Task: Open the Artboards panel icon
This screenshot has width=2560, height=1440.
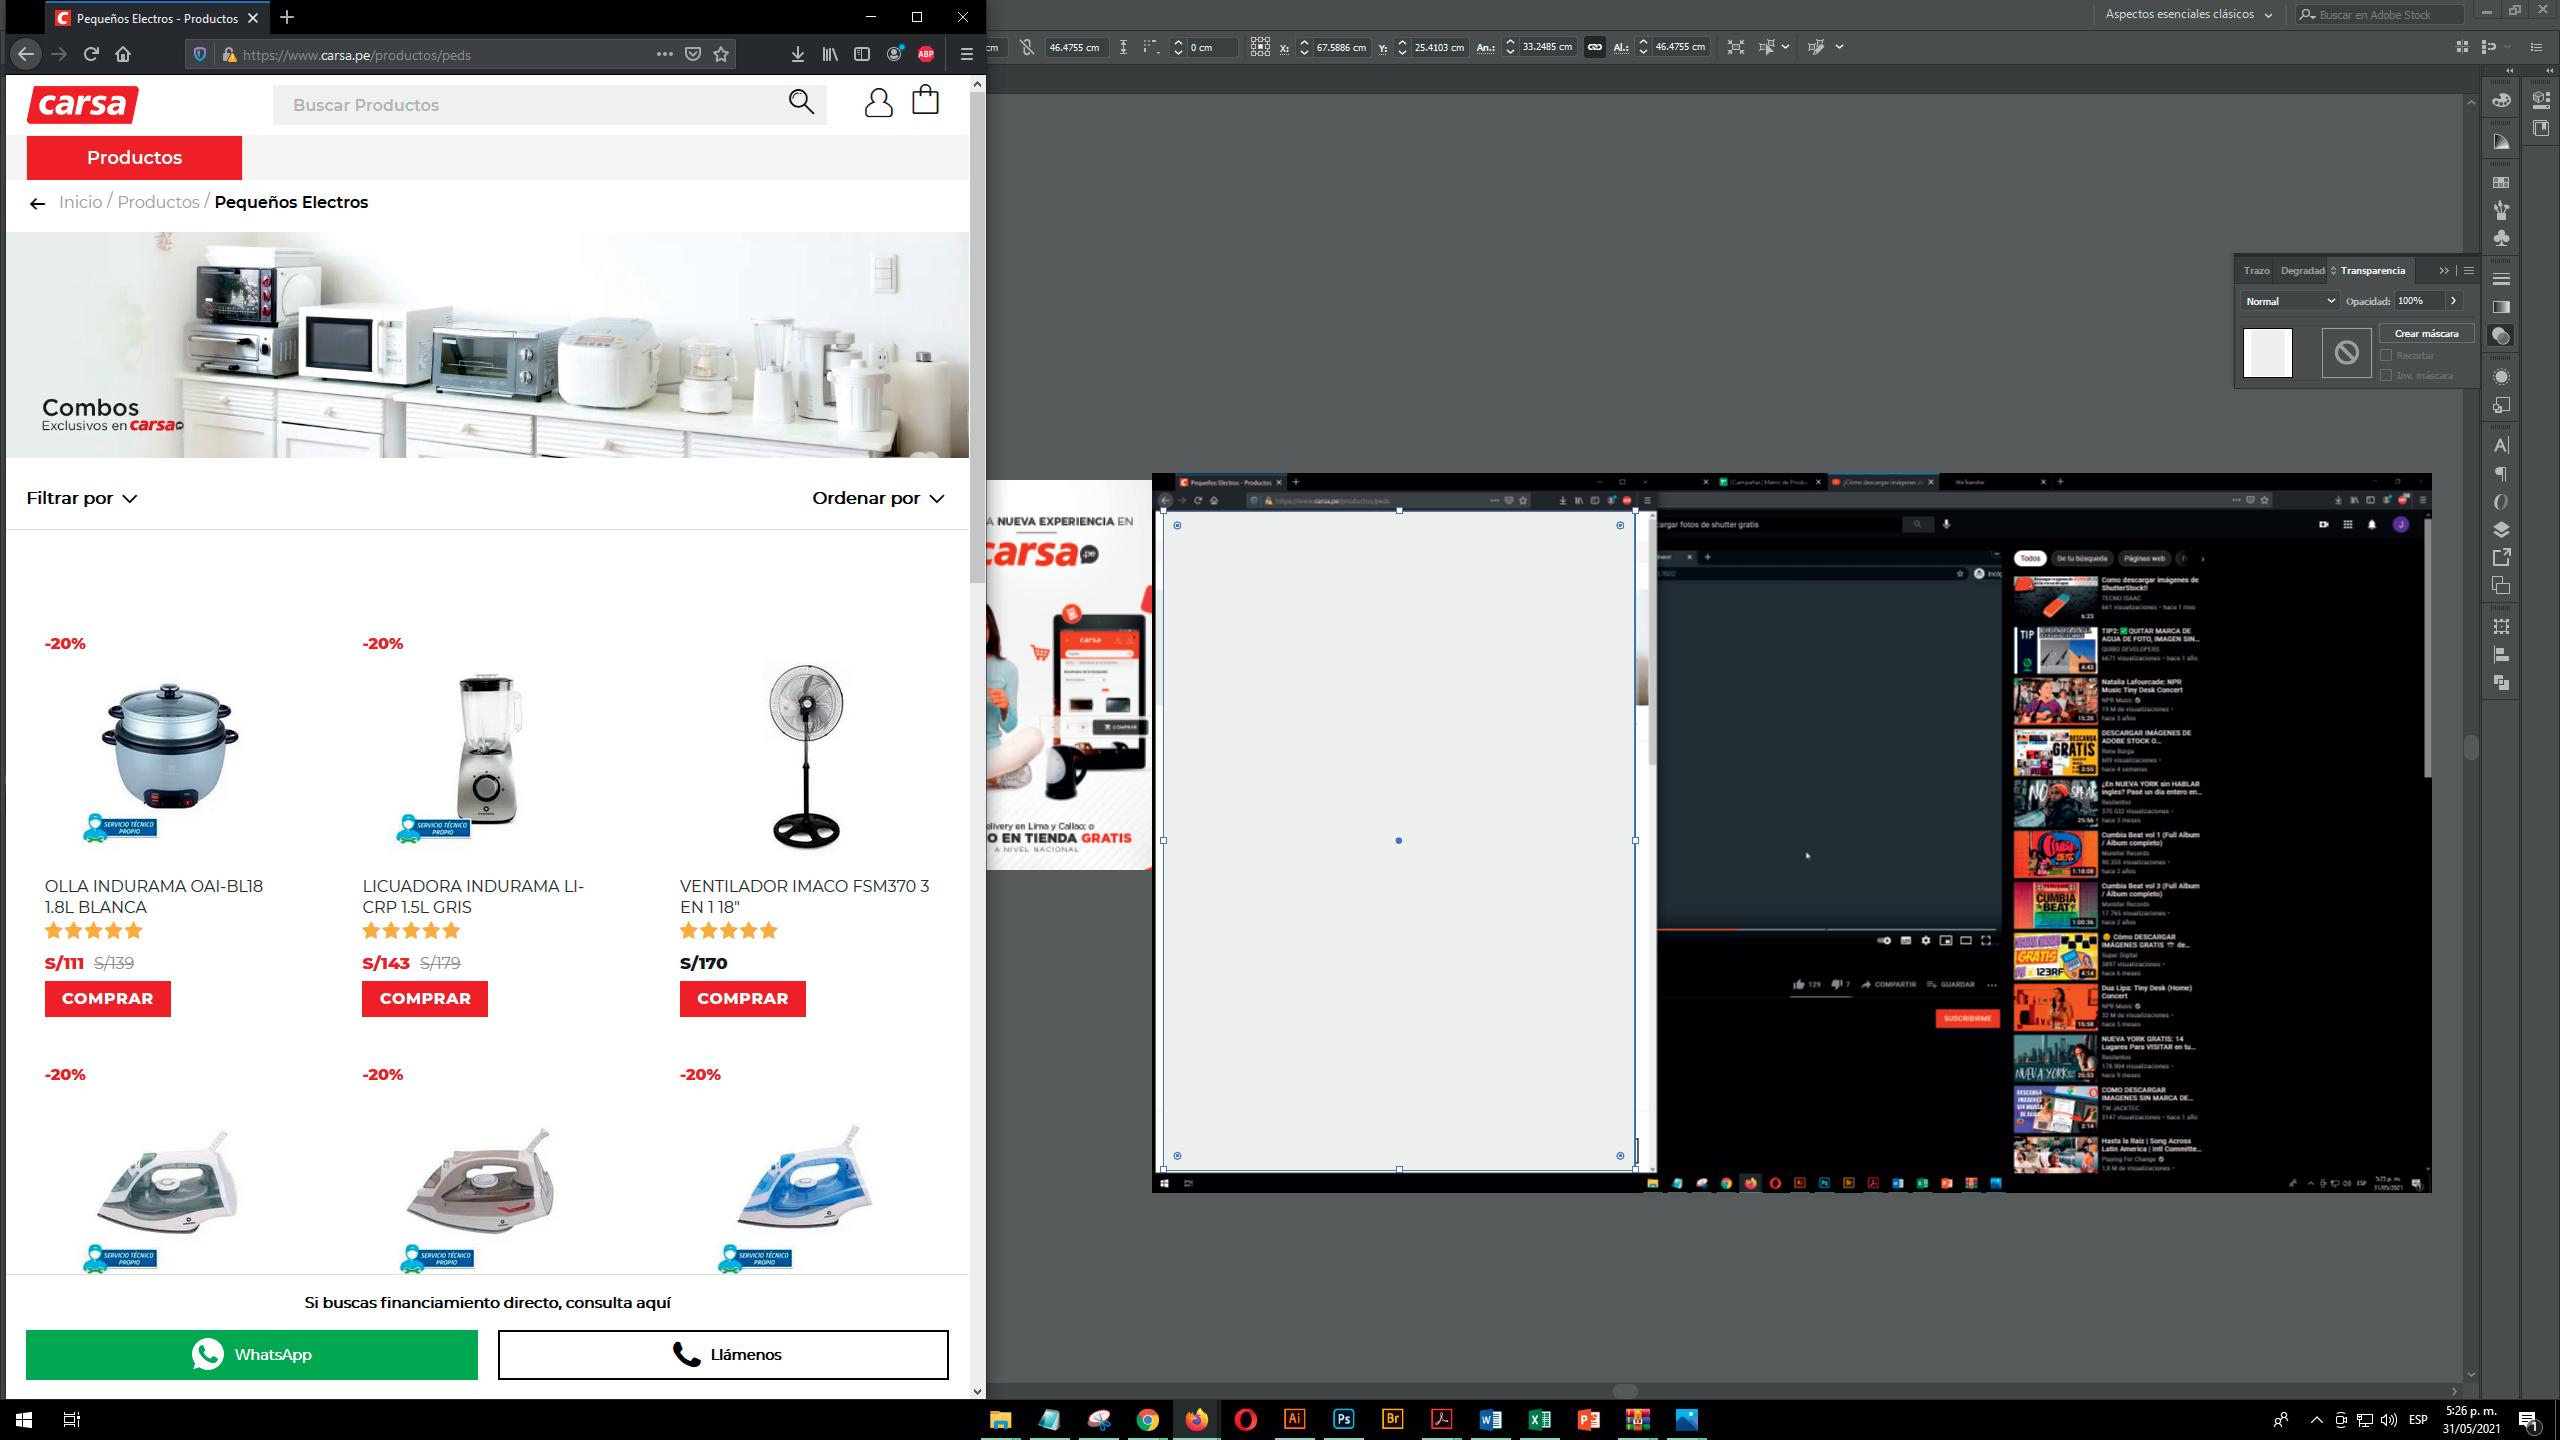Action: click(2501, 586)
